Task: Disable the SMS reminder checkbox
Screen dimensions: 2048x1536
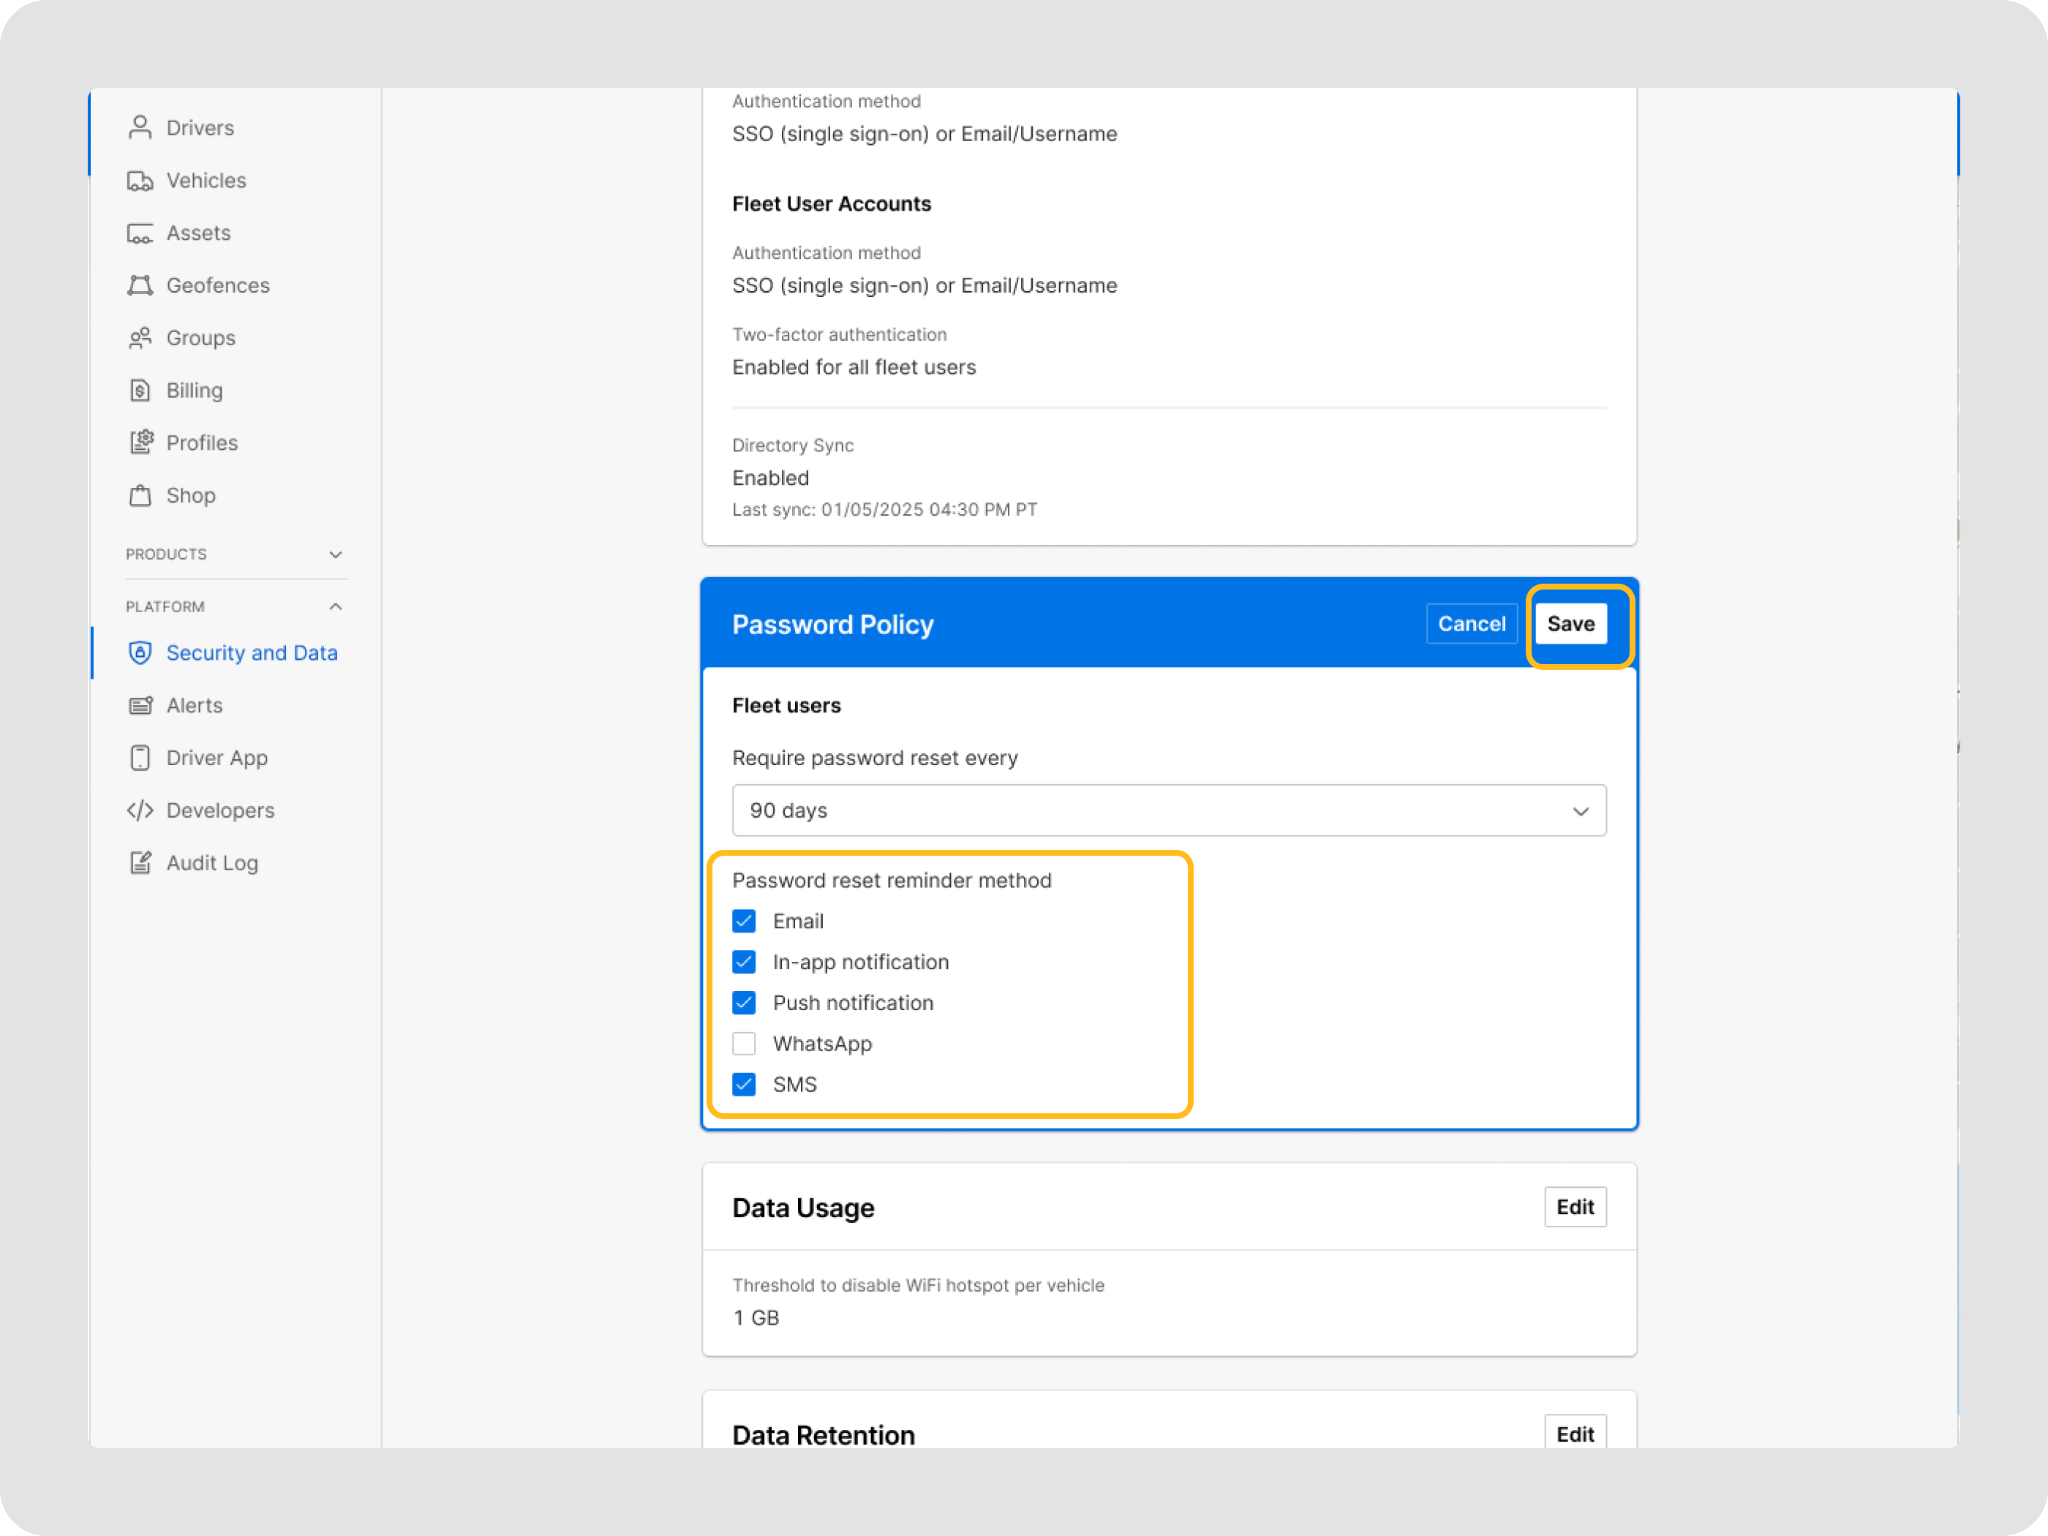Action: click(x=744, y=1084)
